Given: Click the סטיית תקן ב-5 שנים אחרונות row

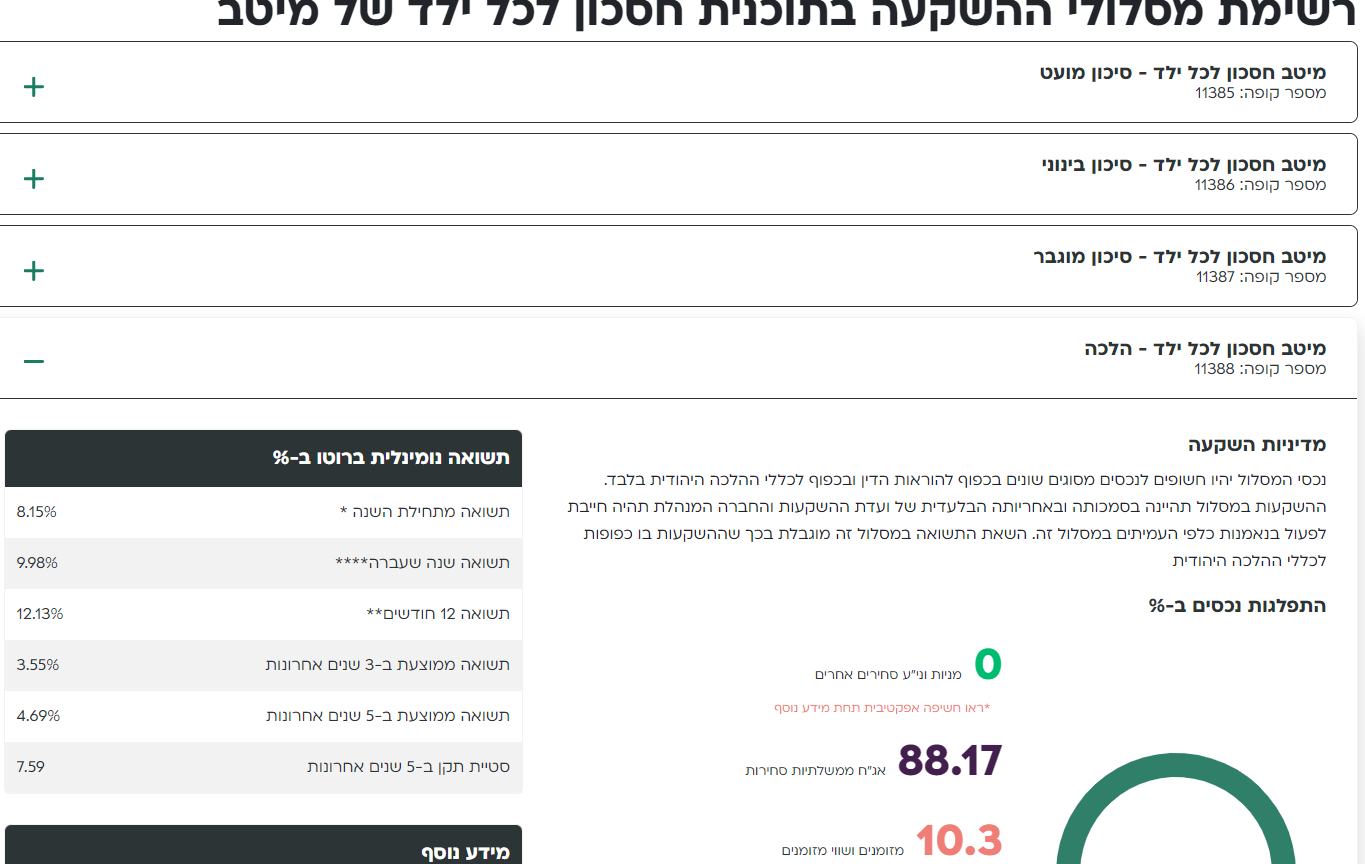Looking at the screenshot, I should click(264, 767).
